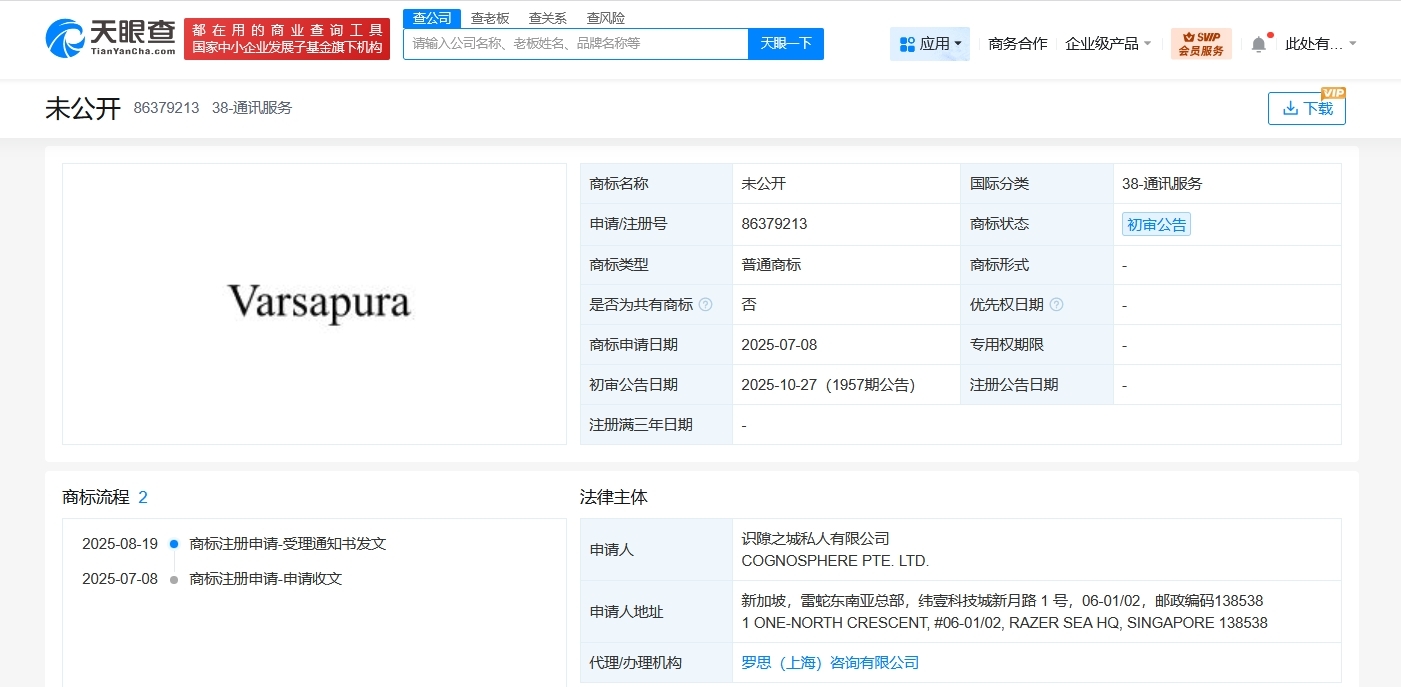Click the Tianyancha logo icon
Image resolution: width=1401 pixels, height=687 pixels.
pos(65,39)
